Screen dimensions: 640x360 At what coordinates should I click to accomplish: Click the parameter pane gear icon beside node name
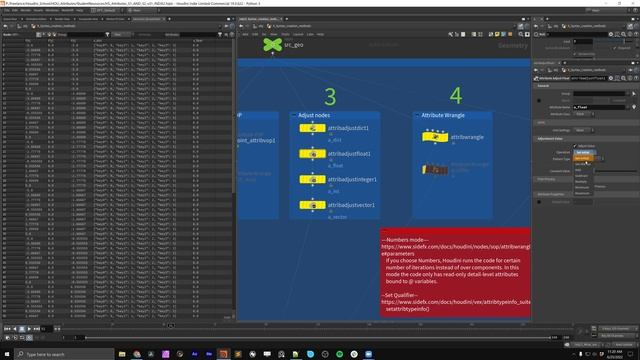611,78
